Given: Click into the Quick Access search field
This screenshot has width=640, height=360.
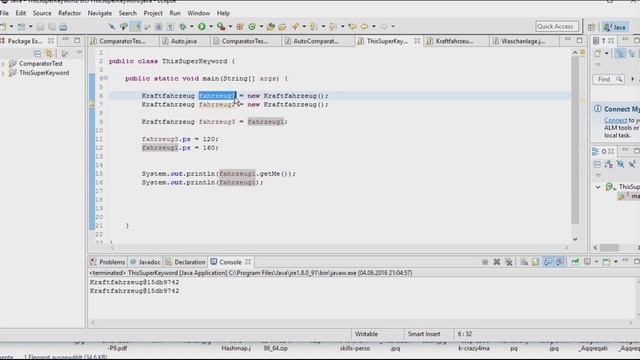Looking at the screenshot, I should tap(557, 27).
